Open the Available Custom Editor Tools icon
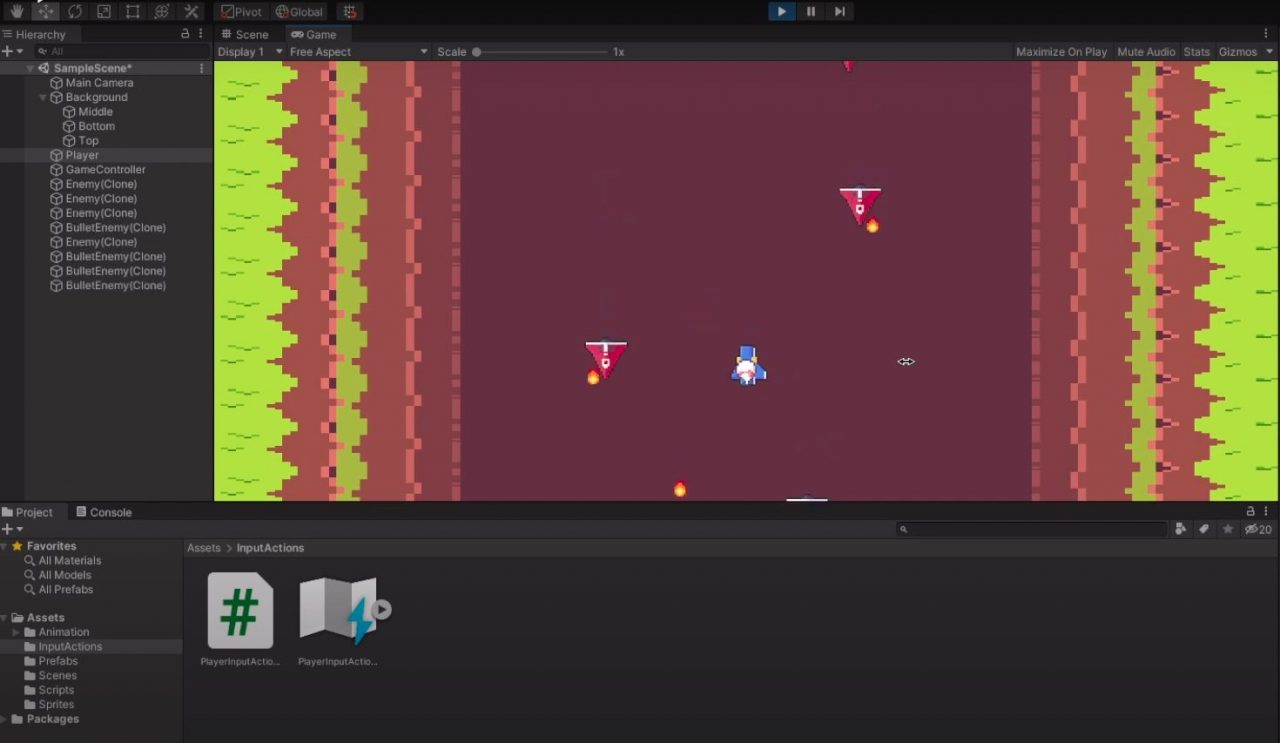 (188, 11)
